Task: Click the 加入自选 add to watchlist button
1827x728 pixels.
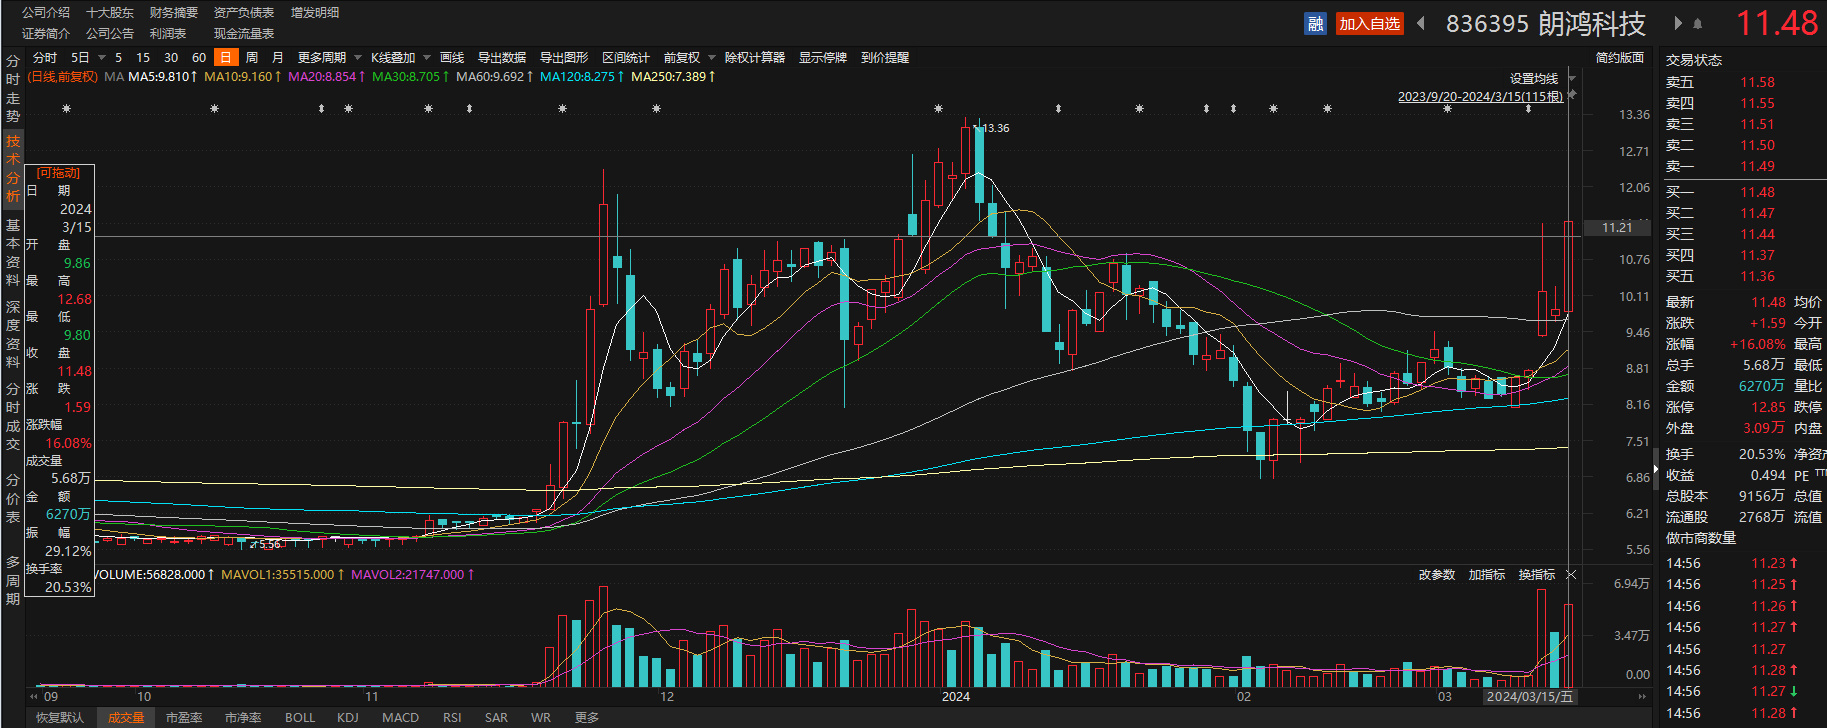Action: coord(1369,24)
